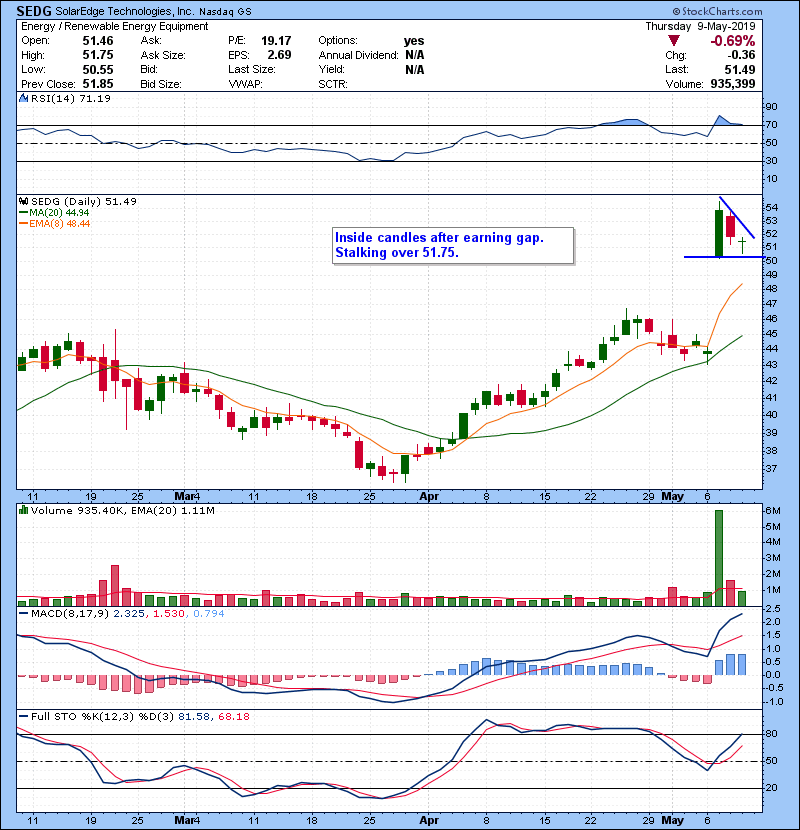
Task: Click the Energy / Renewable Energy Equipment sector text
Action: click(114, 26)
